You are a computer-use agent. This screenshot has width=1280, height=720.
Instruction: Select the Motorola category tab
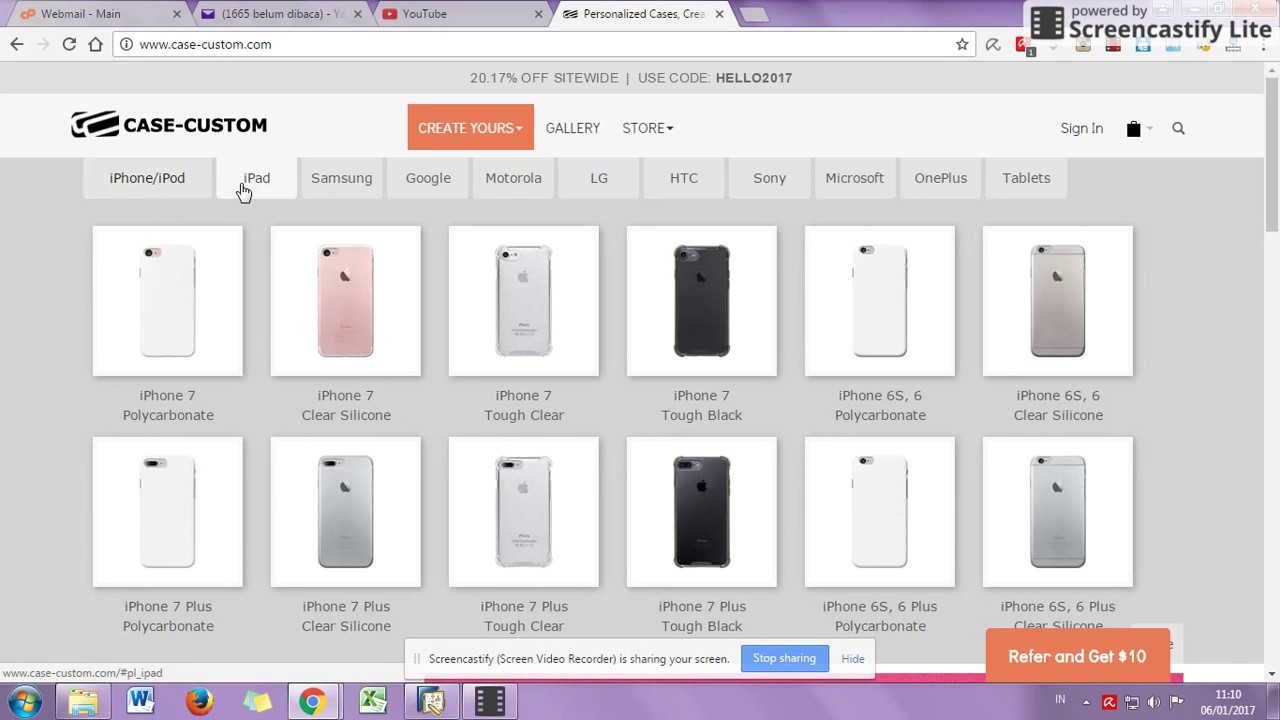tap(513, 178)
